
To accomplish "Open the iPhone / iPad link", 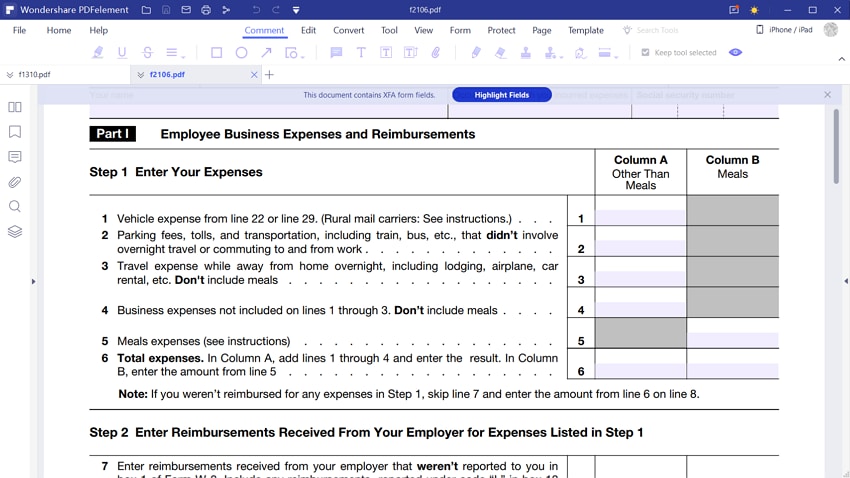I will [x=784, y=30].
